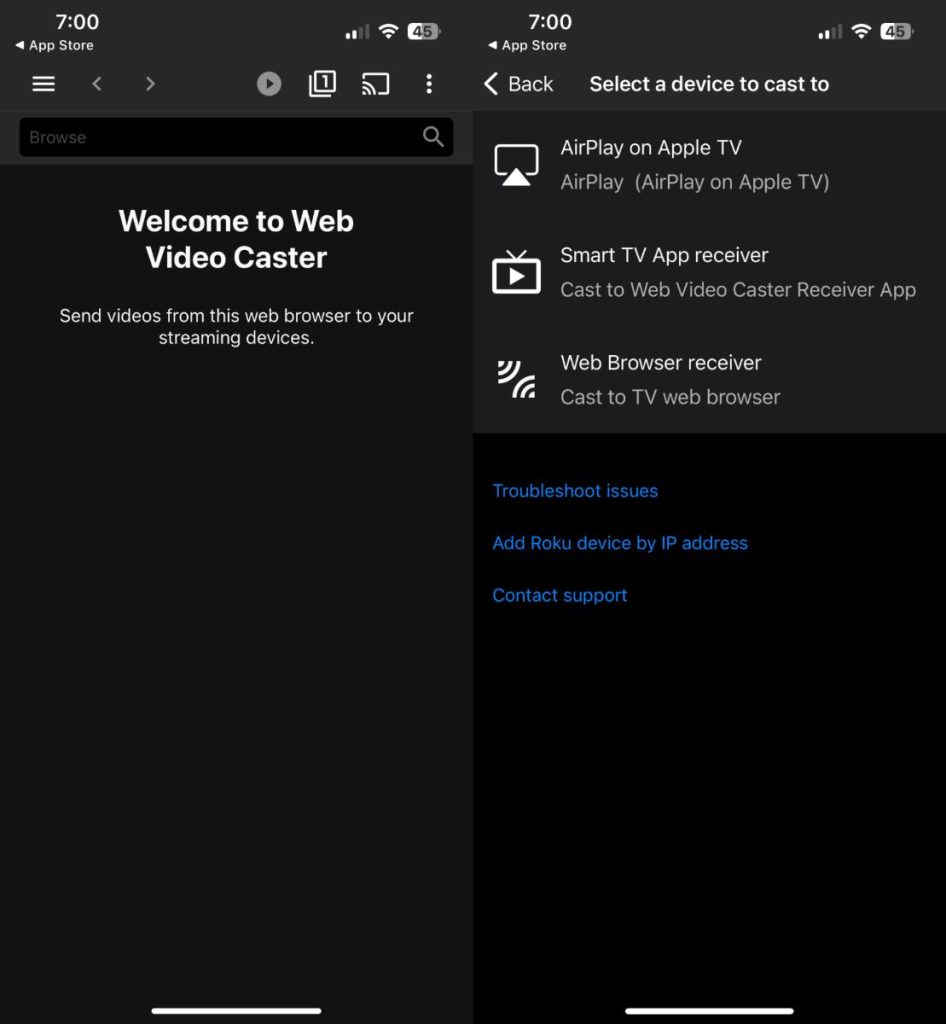946x1024 pixels.
Task: Tap the forward navigation arrow
Action: (x=150, y=84)
